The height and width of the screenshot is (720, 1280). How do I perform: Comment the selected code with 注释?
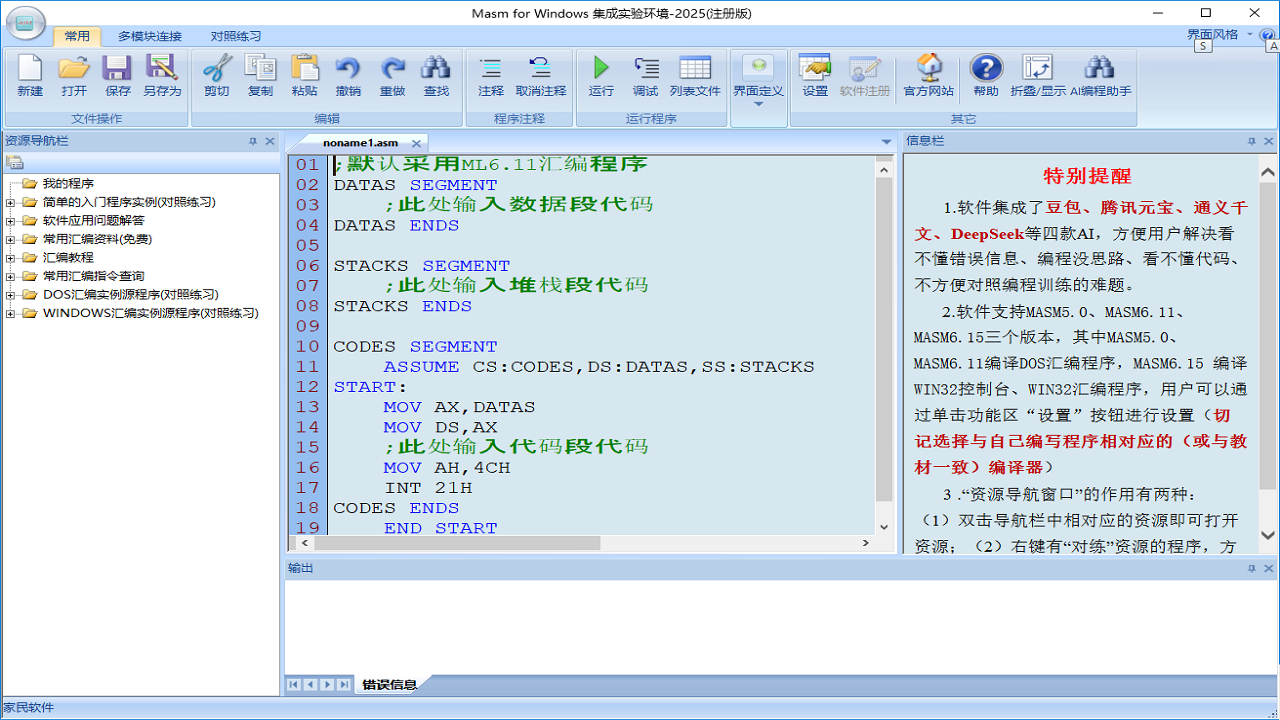coord(491,75)
